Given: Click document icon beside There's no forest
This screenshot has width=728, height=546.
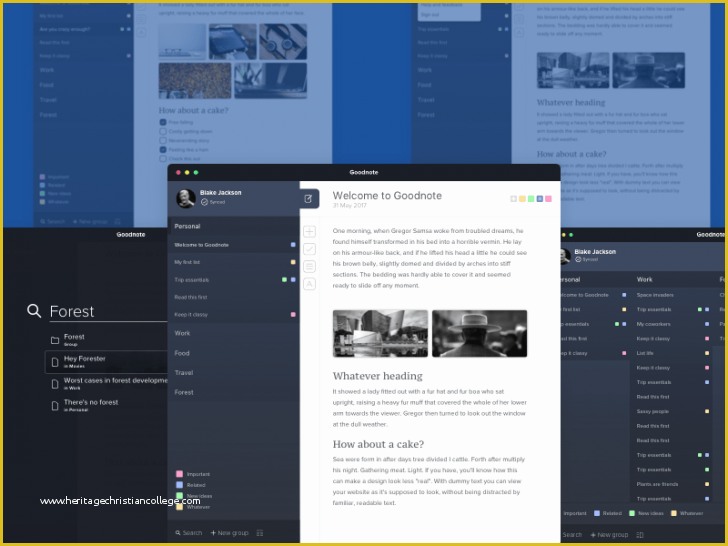Looking at the screenshot, I should click(x=55, y=406).
